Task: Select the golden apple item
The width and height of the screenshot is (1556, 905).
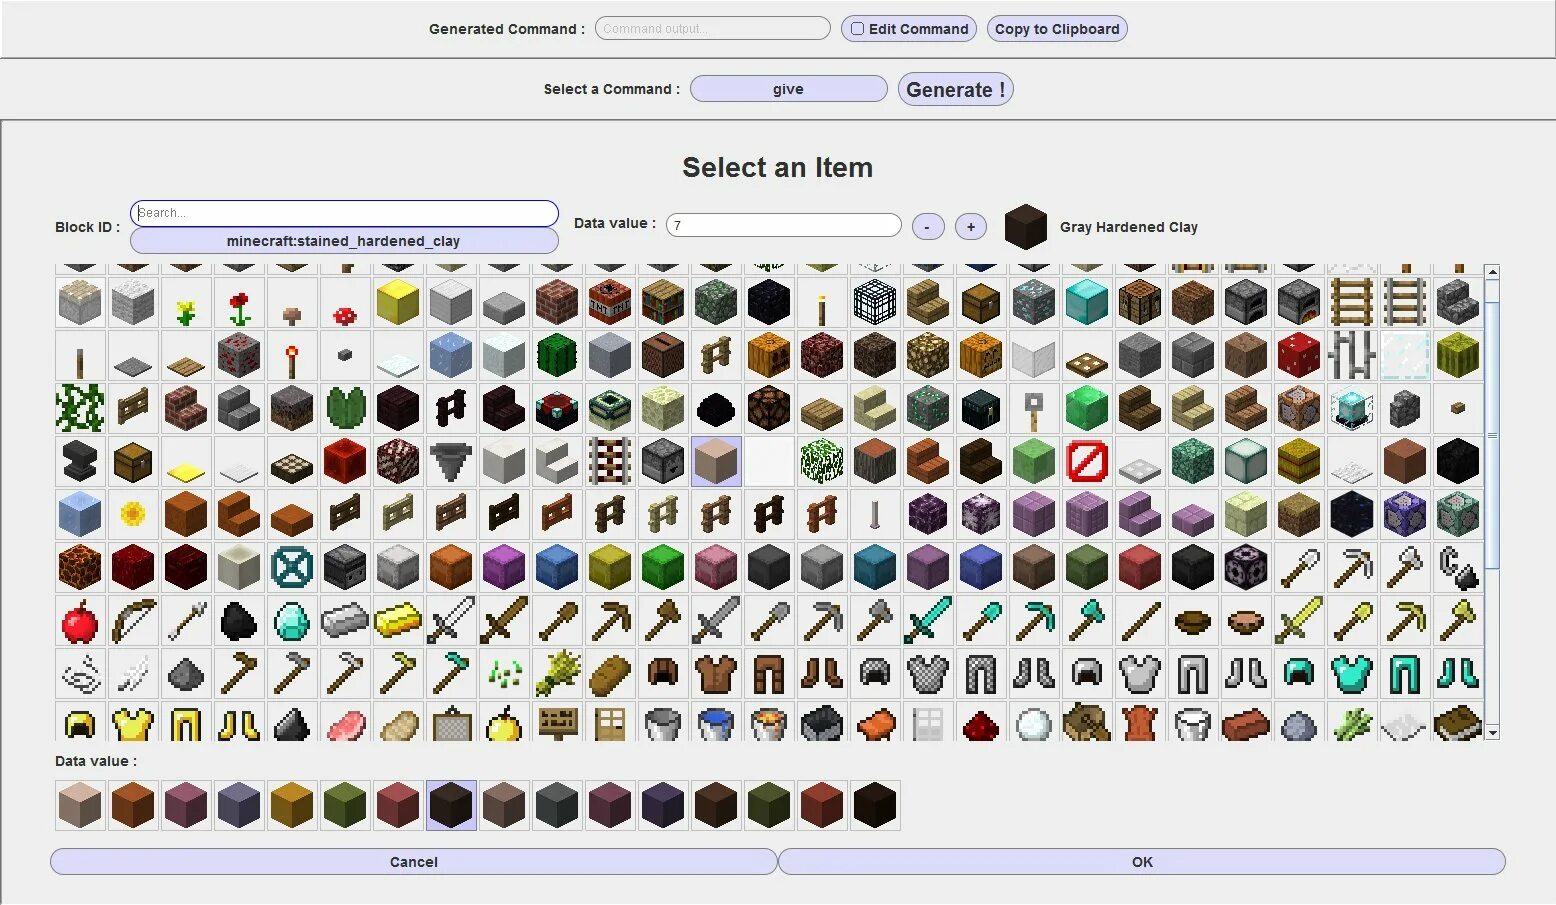Action: pos(504,722)
